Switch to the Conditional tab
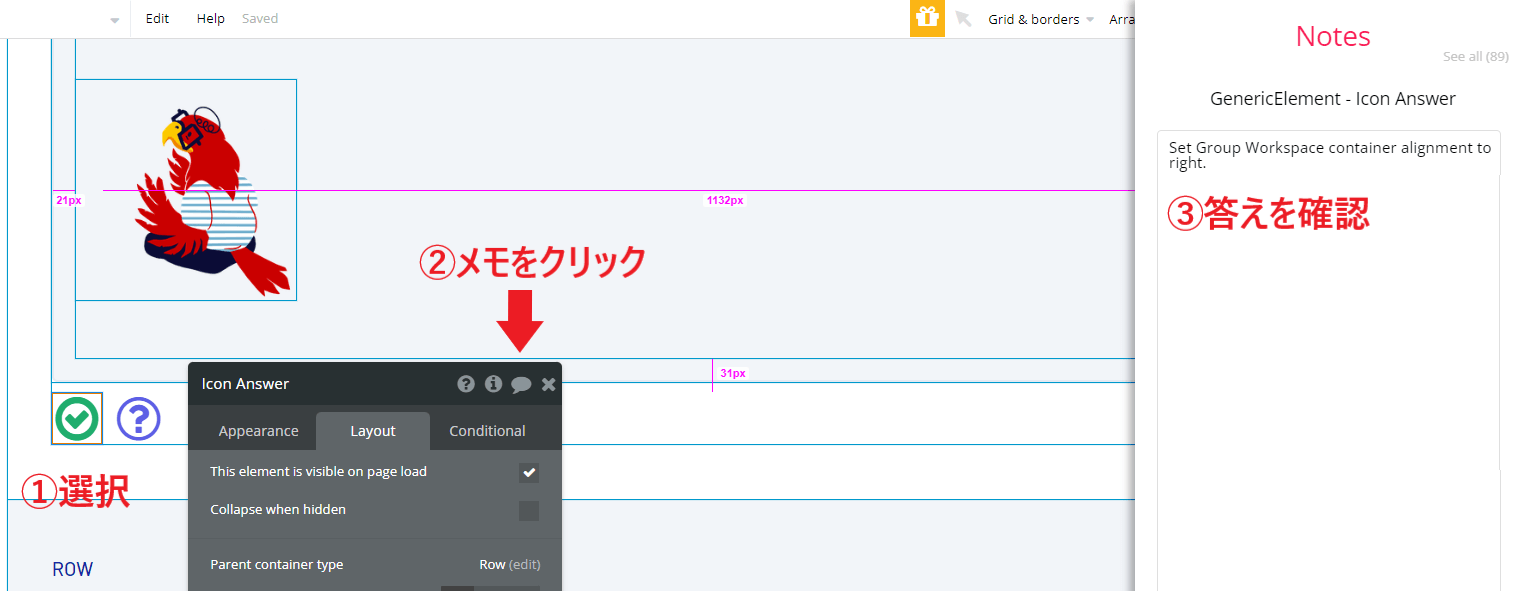 (x=486, y=430)
